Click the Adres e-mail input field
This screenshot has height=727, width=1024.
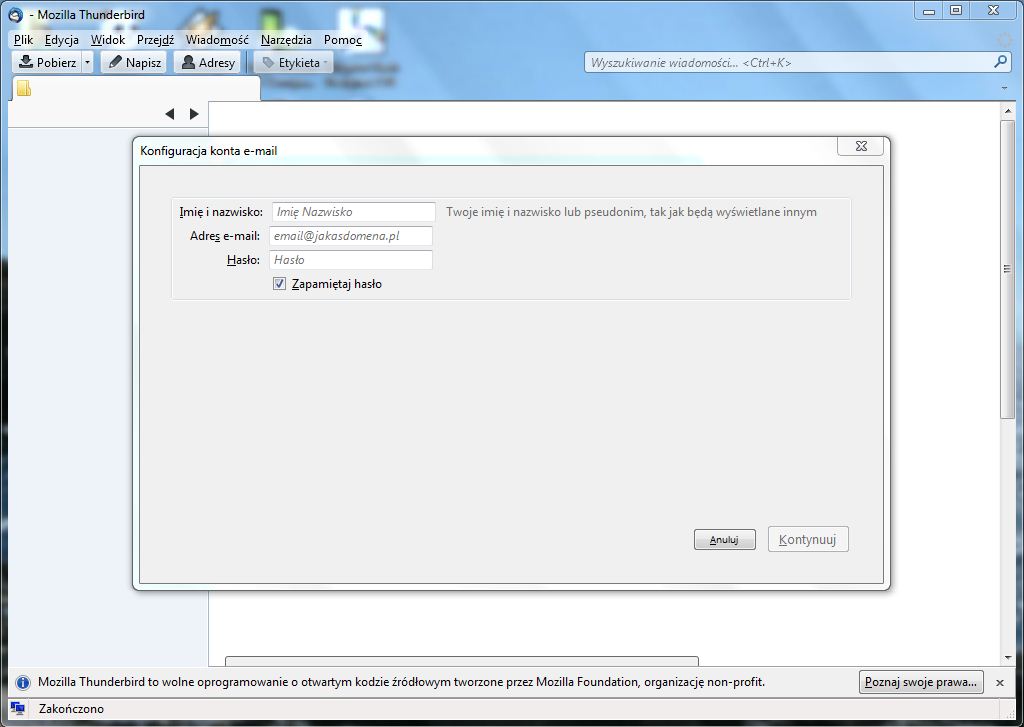(351, 236)
